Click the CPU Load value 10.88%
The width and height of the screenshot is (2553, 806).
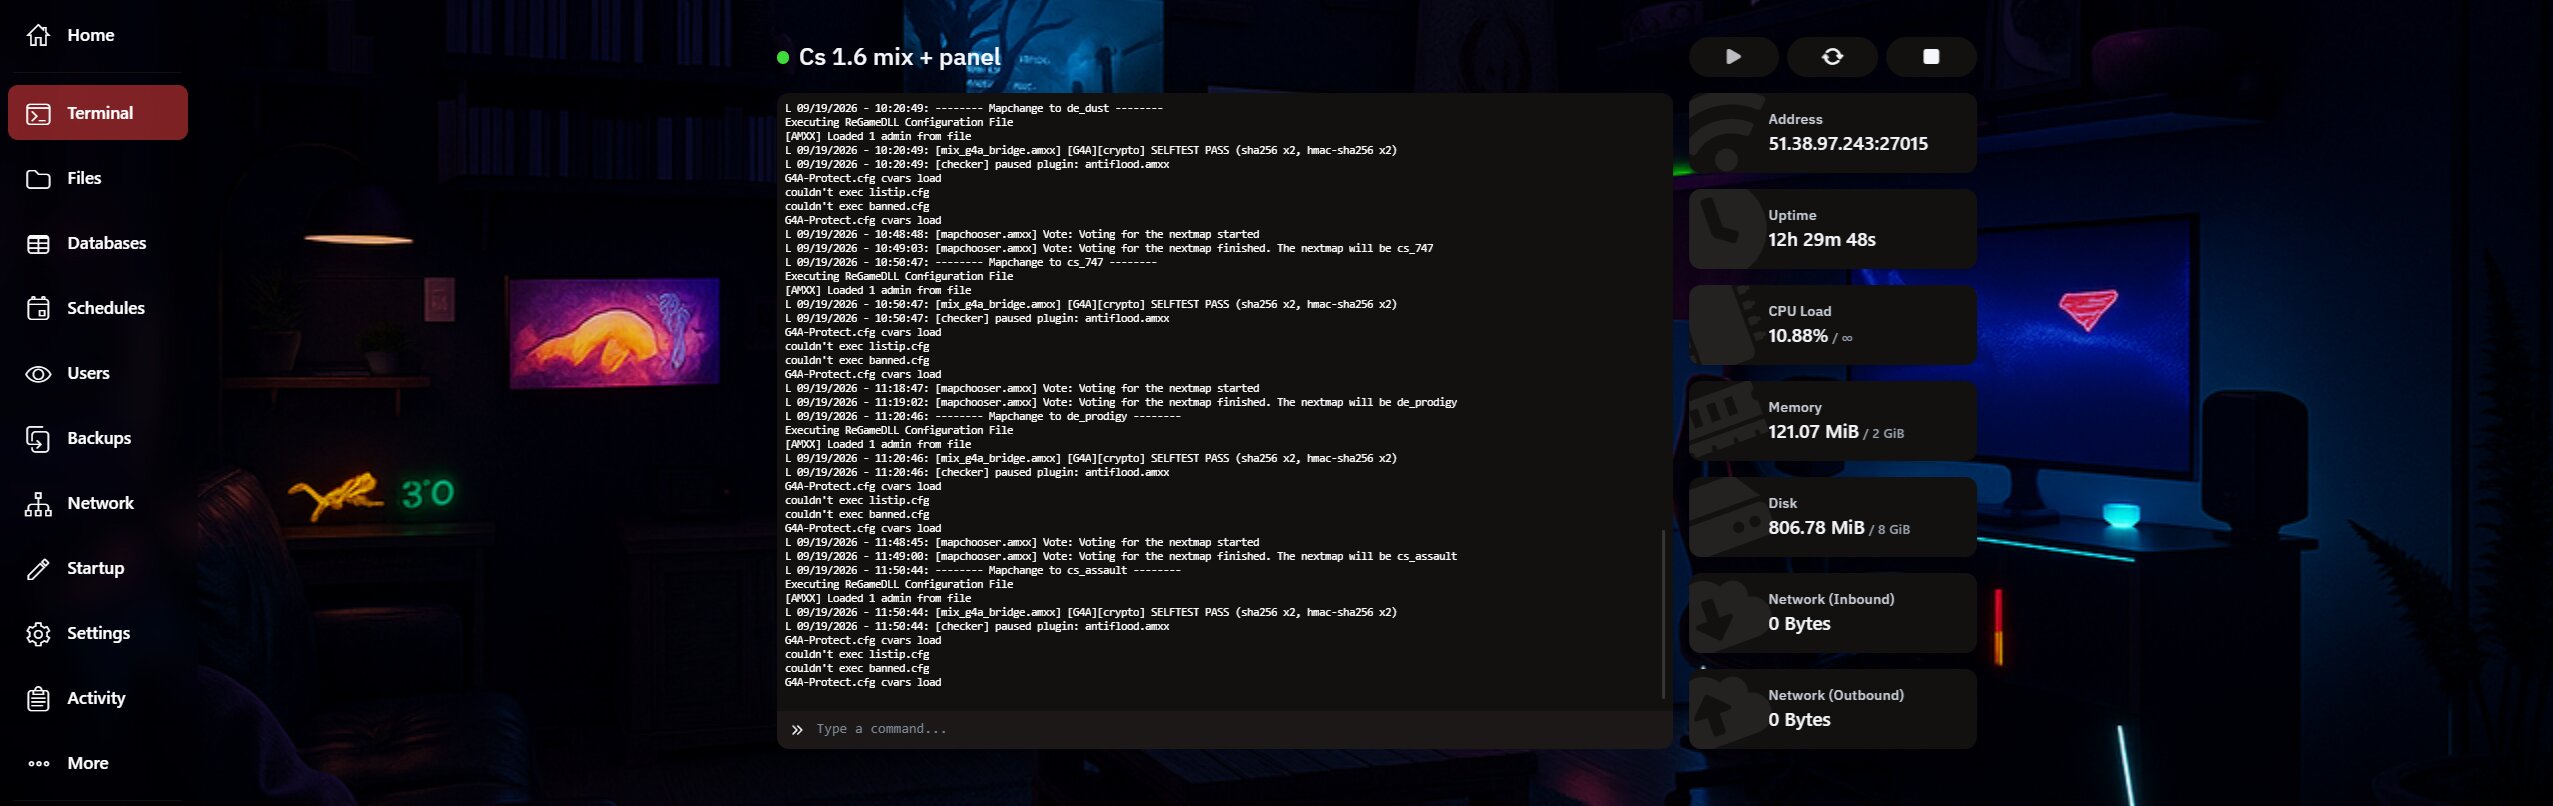point(1797,336)
